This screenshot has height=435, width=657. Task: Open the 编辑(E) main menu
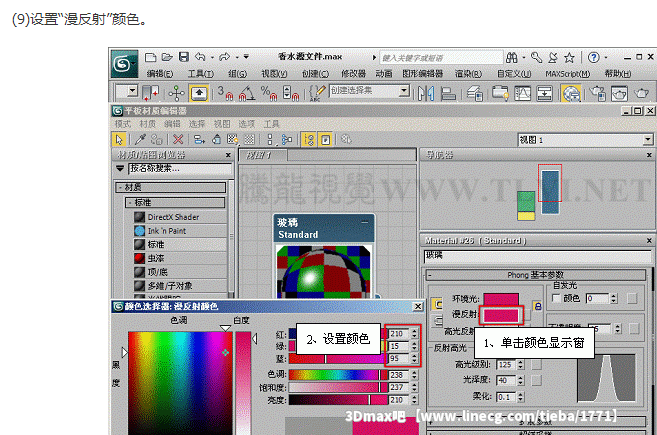[x=160, y=74]
